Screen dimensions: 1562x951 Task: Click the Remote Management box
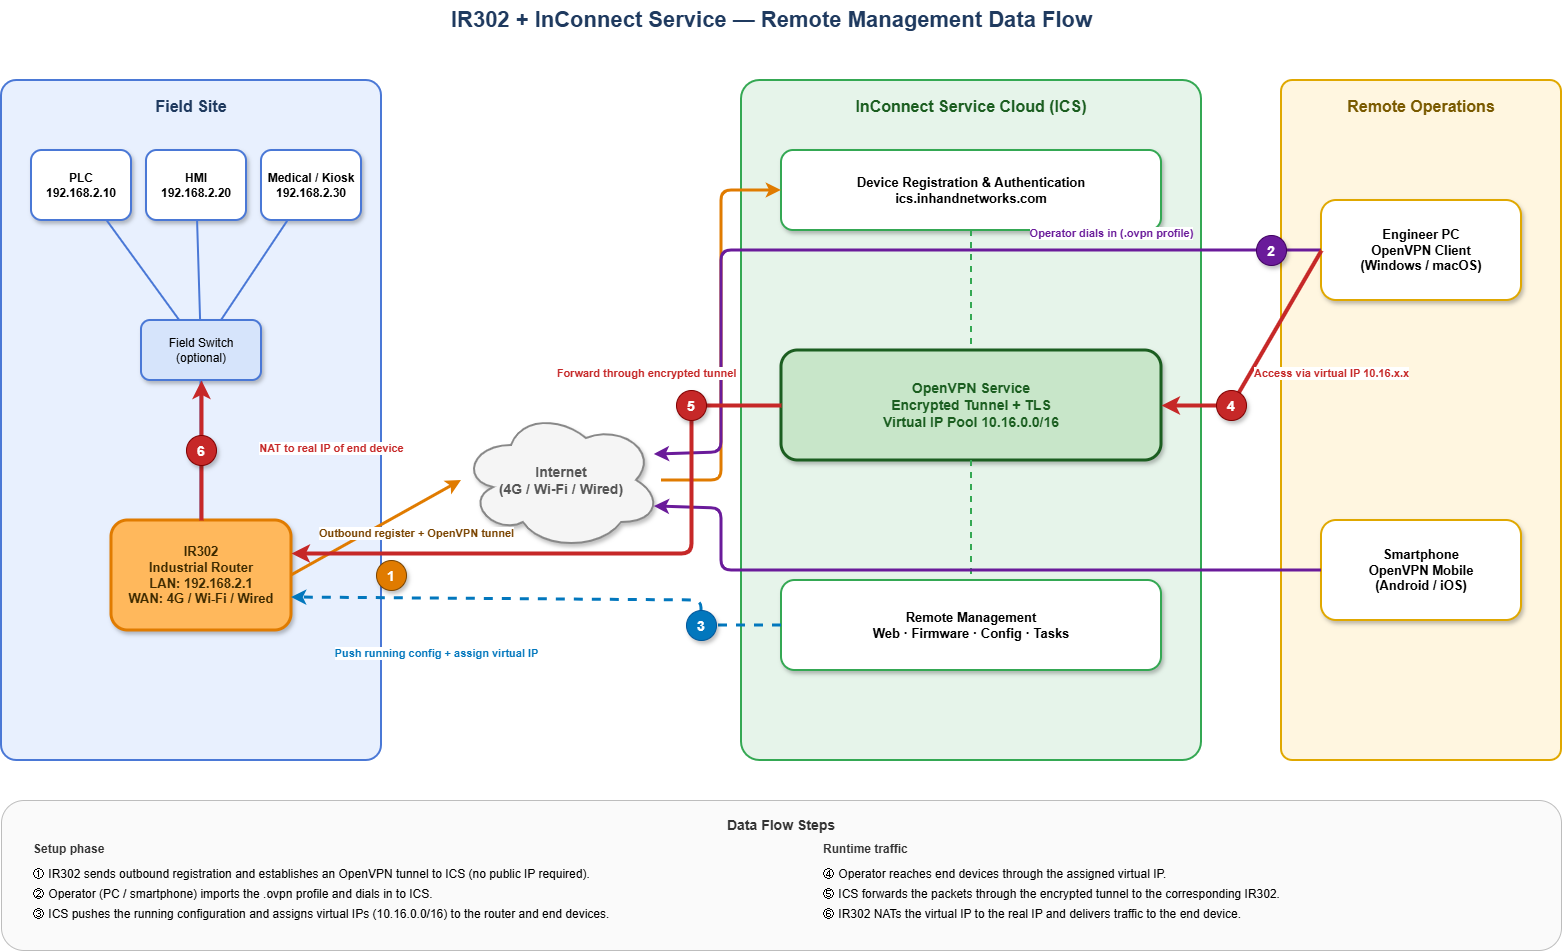pos(971,625)
